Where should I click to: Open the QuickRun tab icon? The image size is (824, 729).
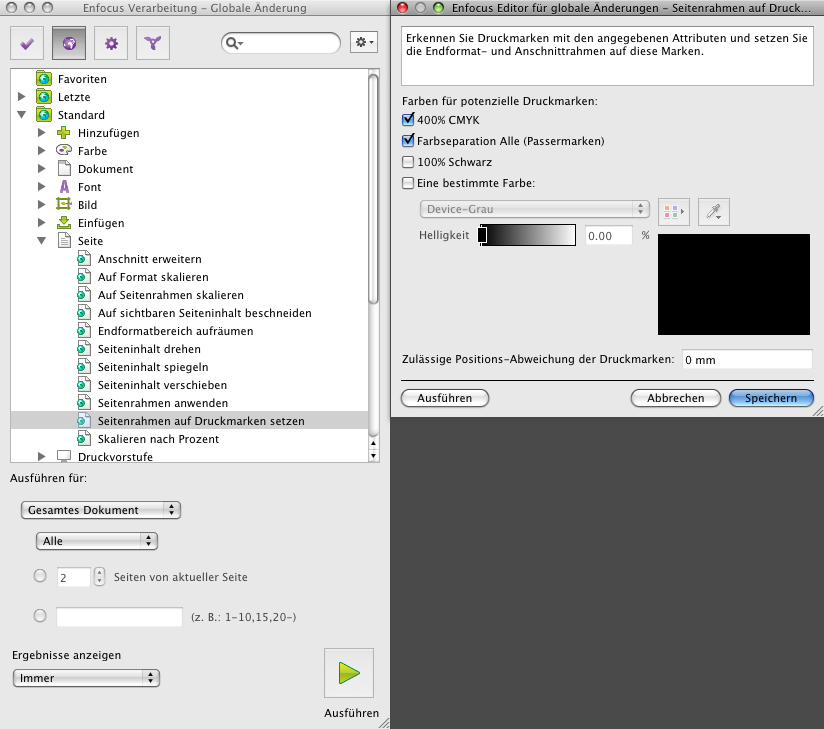pyautogui.click(x=153, y=43)
